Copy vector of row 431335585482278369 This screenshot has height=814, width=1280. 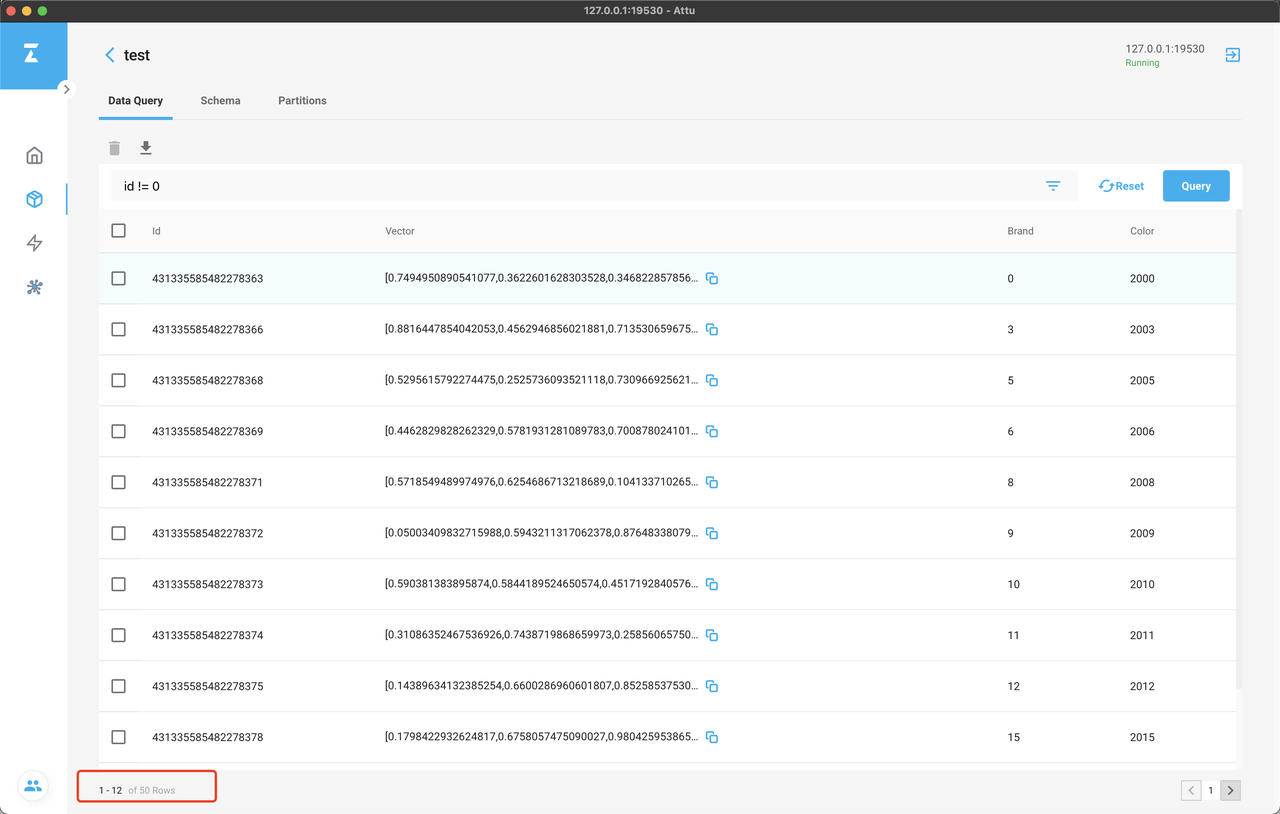tap(712, 431)
